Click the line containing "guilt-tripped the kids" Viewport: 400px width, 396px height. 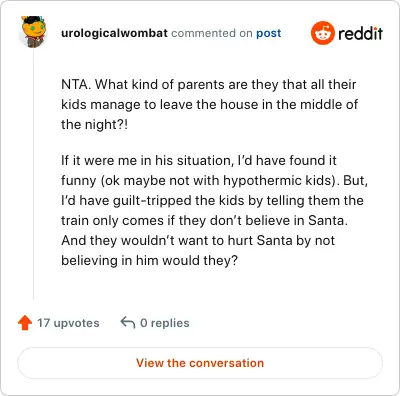[212, 201]
